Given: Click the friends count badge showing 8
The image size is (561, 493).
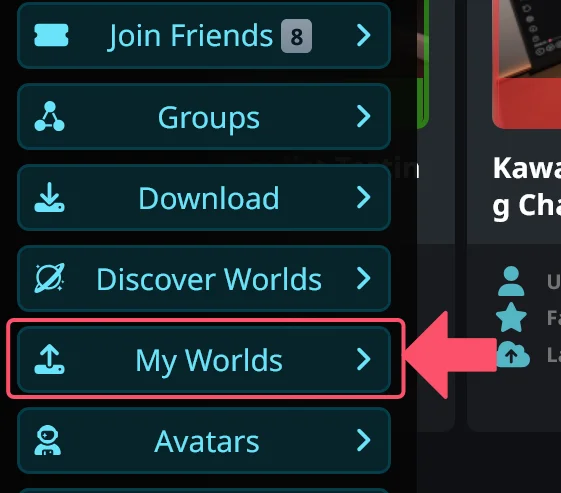Looking at the screenshot, I should pos(297,36).
